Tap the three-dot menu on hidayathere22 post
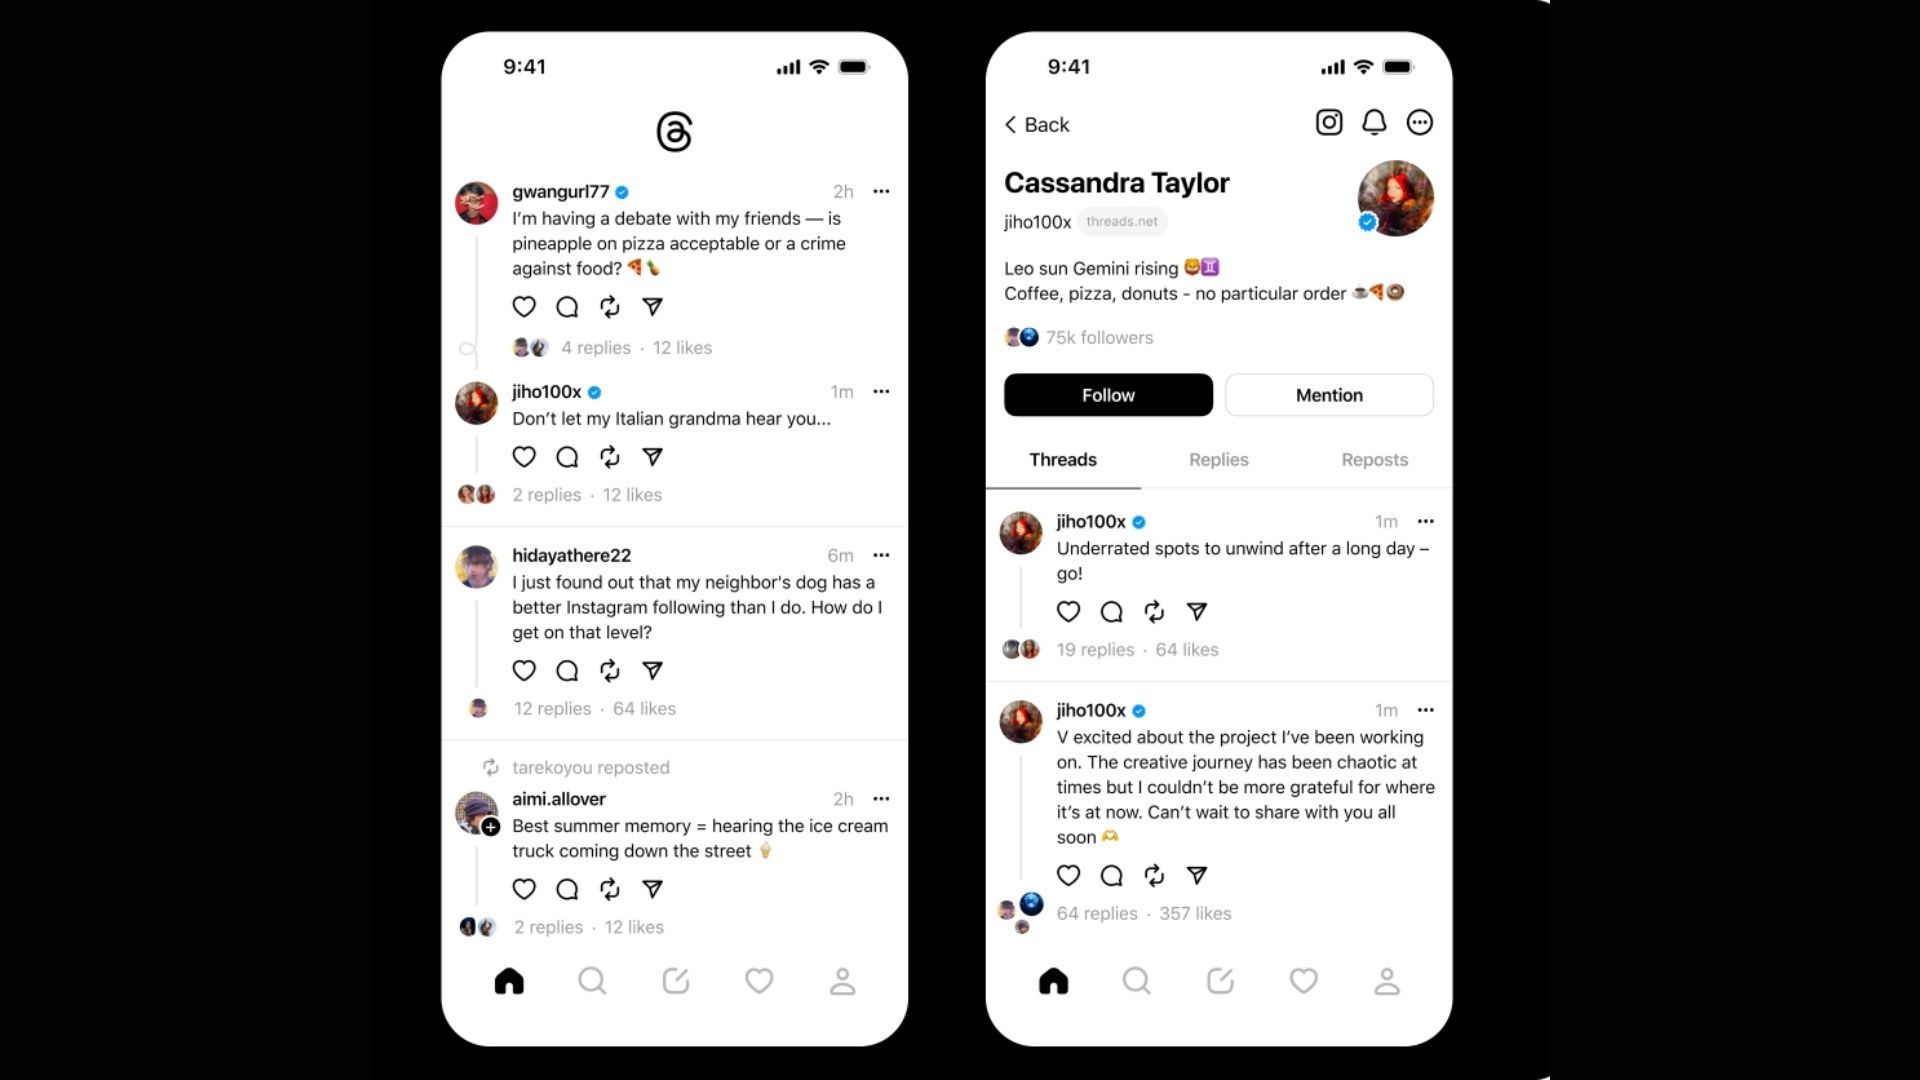The height and width of the screenshot is (1080, 1920). click(x=882, y=554)
